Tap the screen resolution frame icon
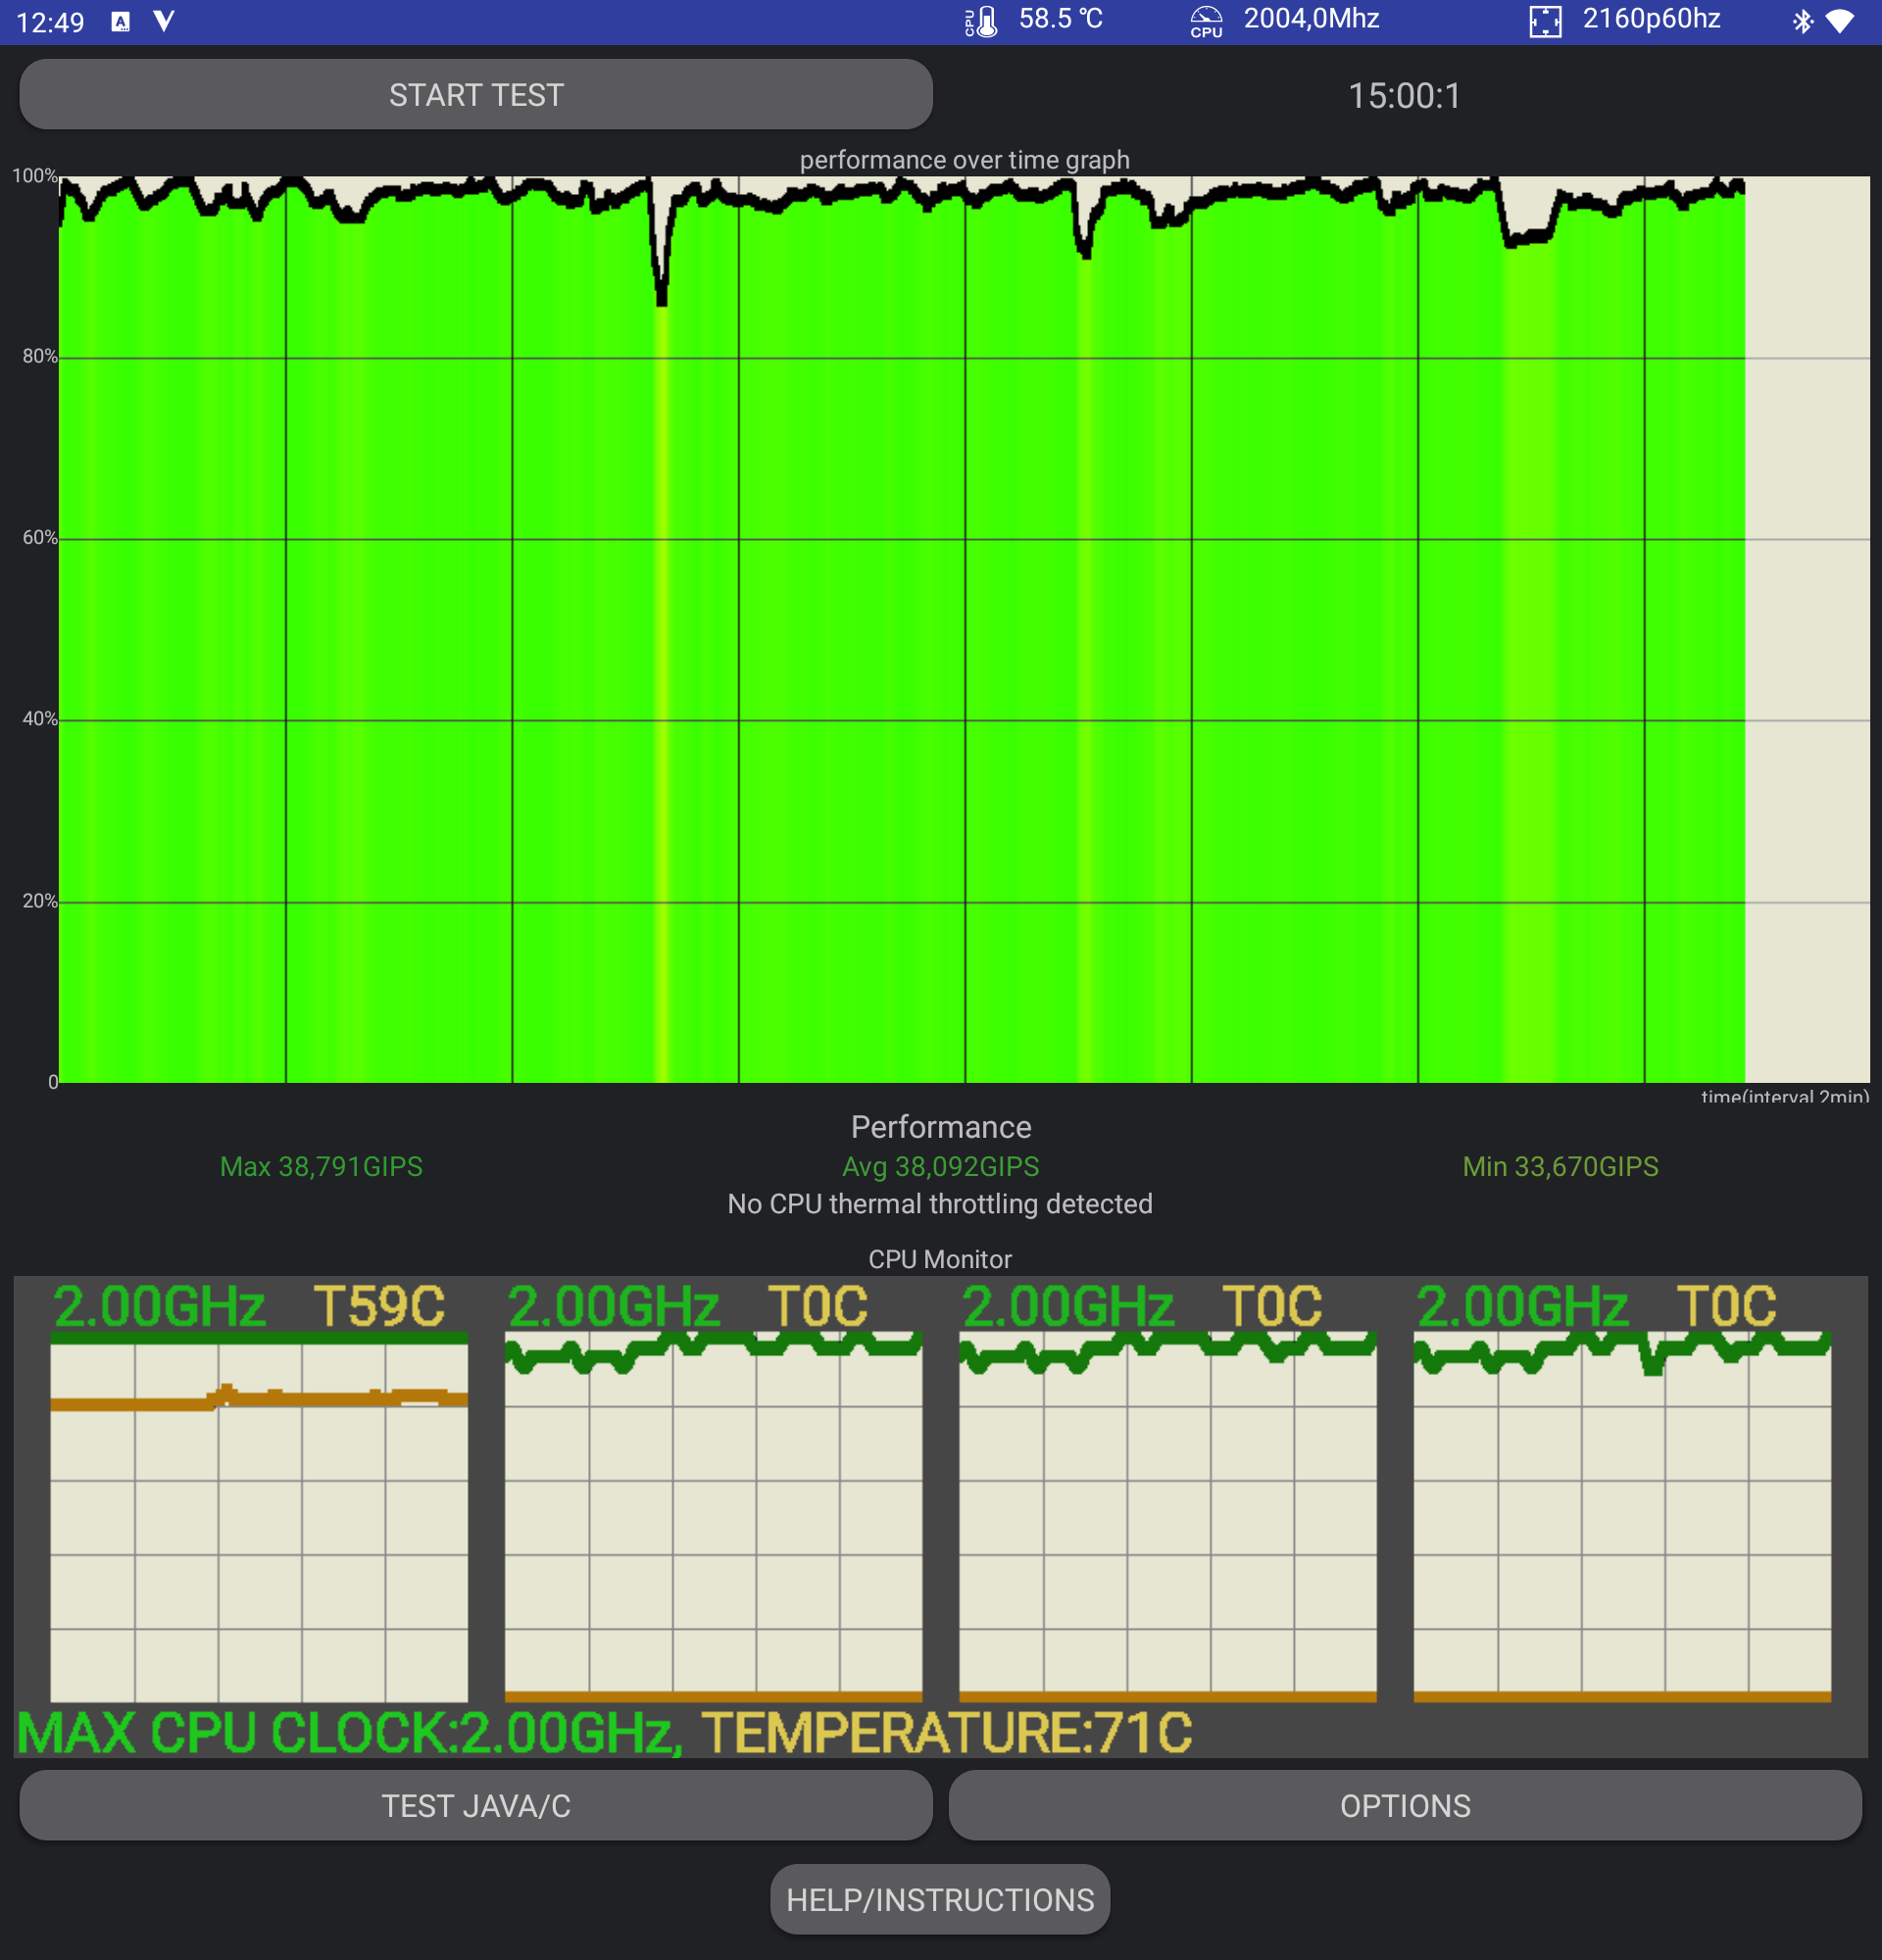The height and width of the screenshot is (1960, 1882). (1545, 21)
